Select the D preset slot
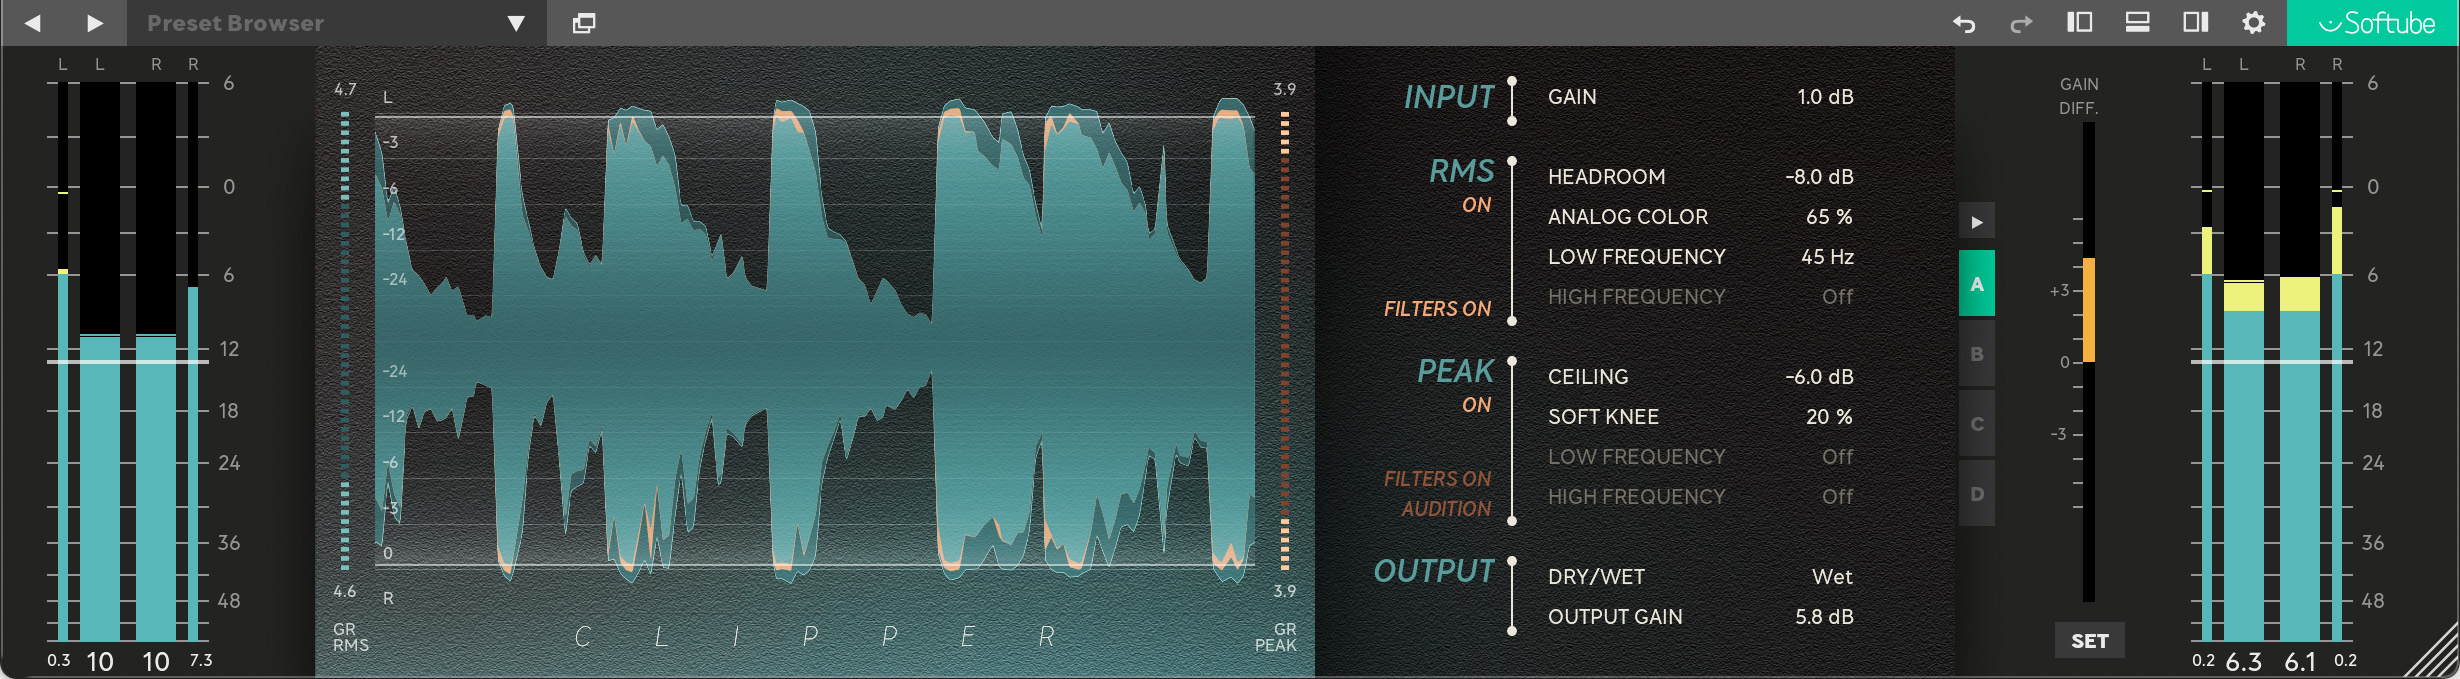Image resolution: width=2460 pixels, height=679 pixels. pos(1977,494)
